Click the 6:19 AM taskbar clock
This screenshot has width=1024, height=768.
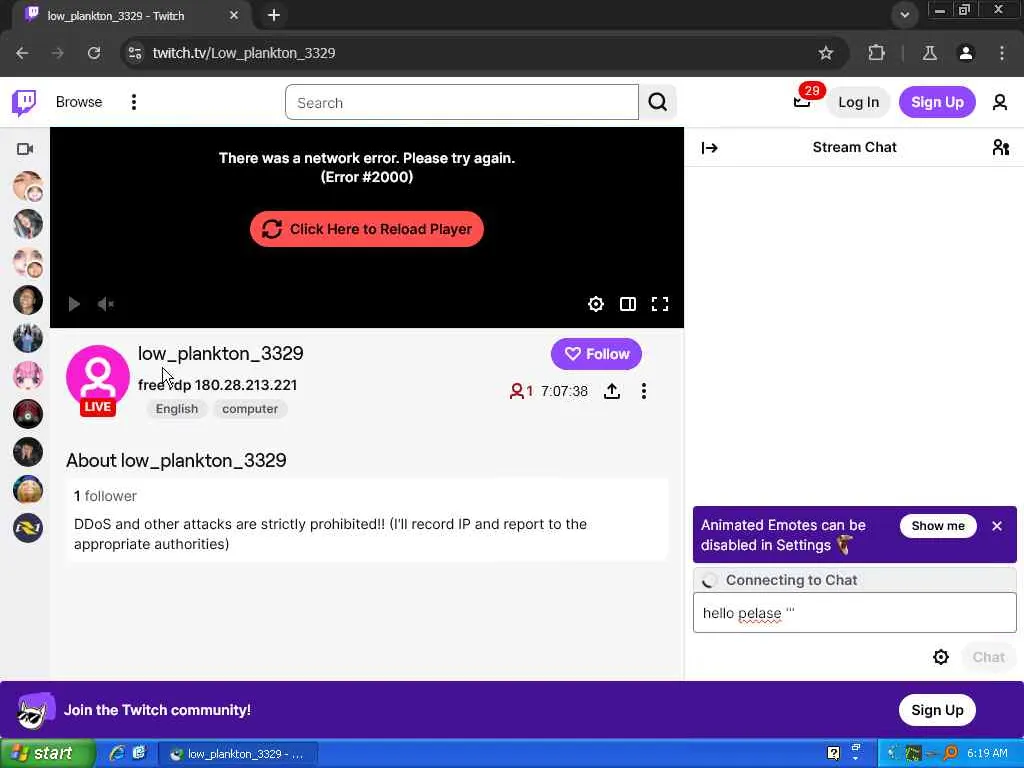(987, 753)
